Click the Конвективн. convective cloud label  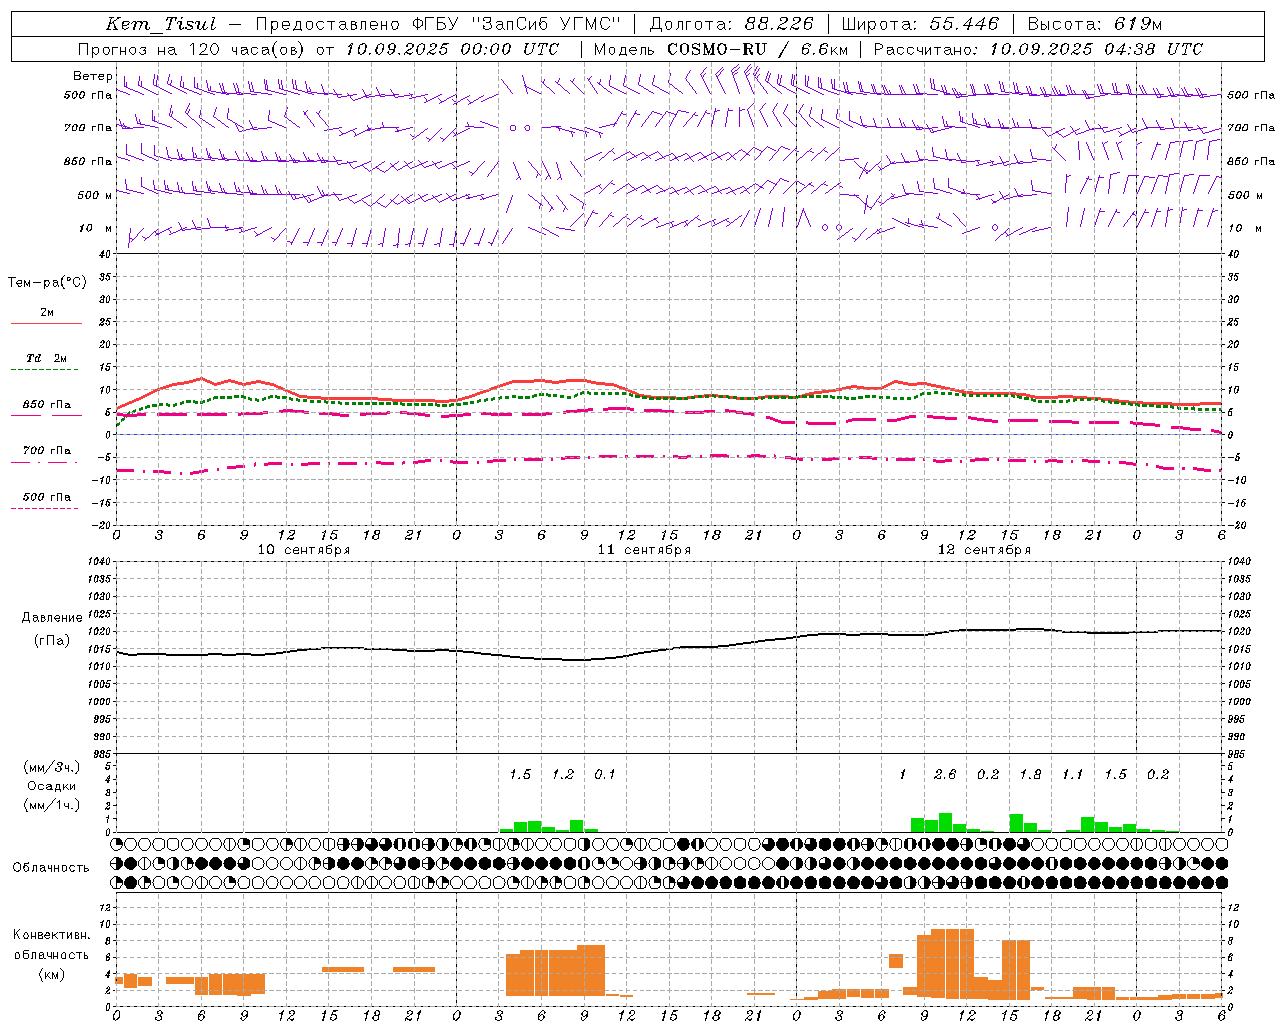click(52, 935)
